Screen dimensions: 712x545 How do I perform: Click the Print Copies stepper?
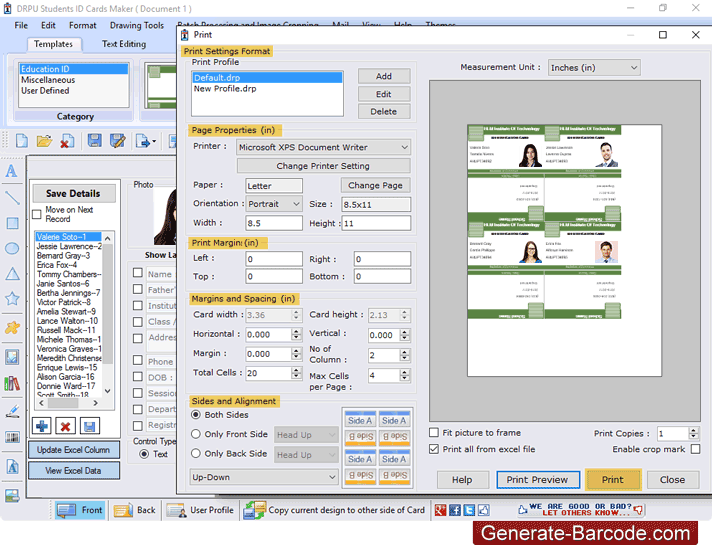(693, 433)
